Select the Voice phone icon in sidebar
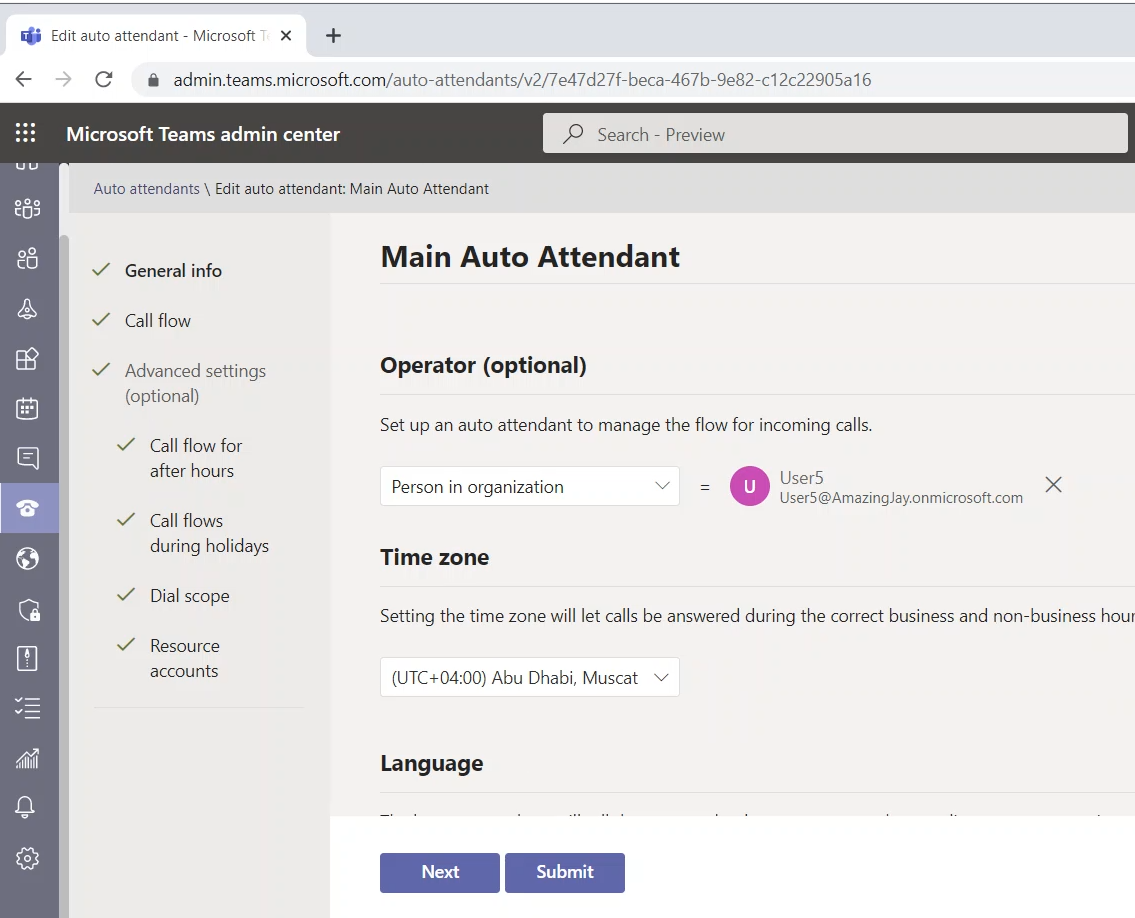The image size is (1135, 918). pyautogui.click(x=27, y=508)
